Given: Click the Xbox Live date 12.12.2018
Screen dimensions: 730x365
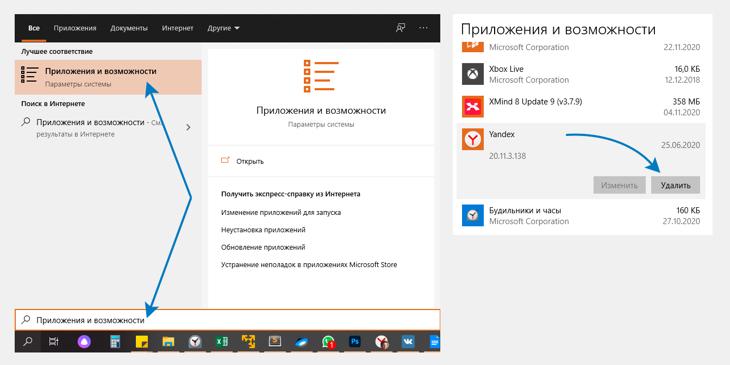Looking at the screenshot, I should click(x=682, y=80).
